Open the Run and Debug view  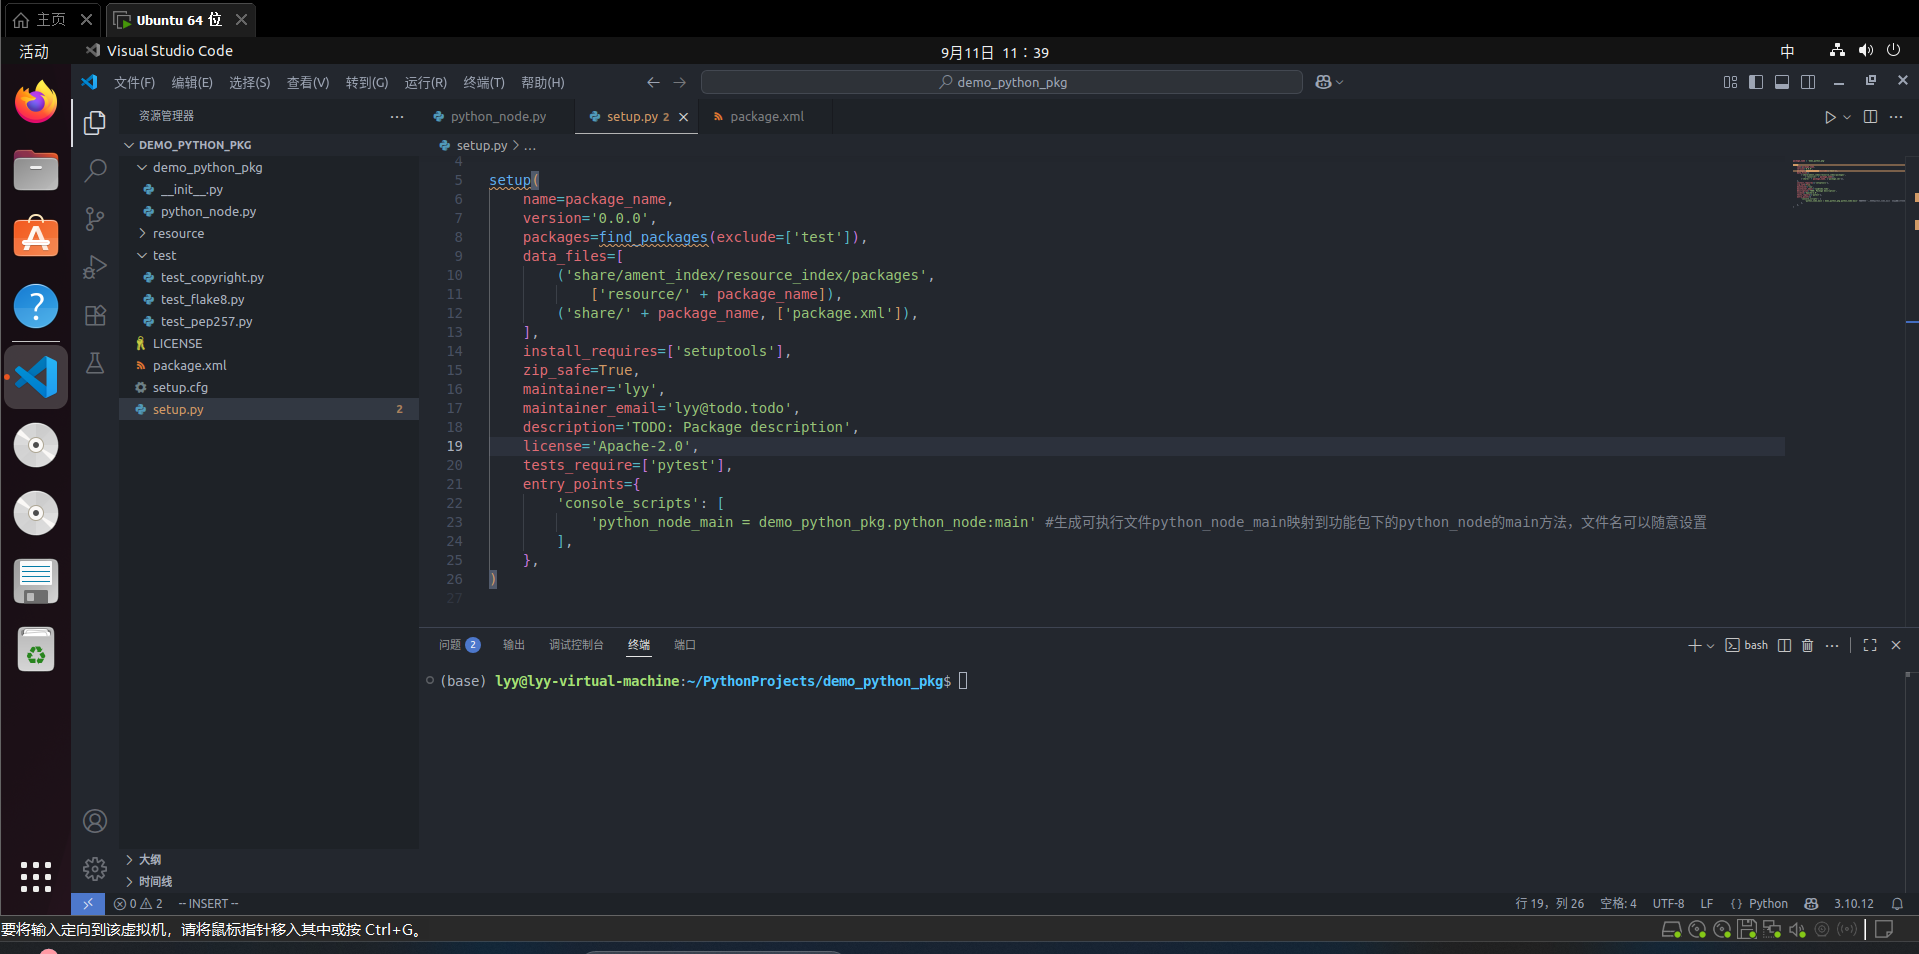coord(95,267)
